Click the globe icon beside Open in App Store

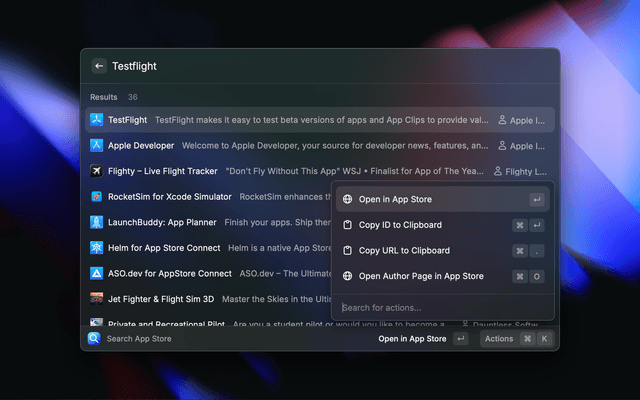click(347, 199)
